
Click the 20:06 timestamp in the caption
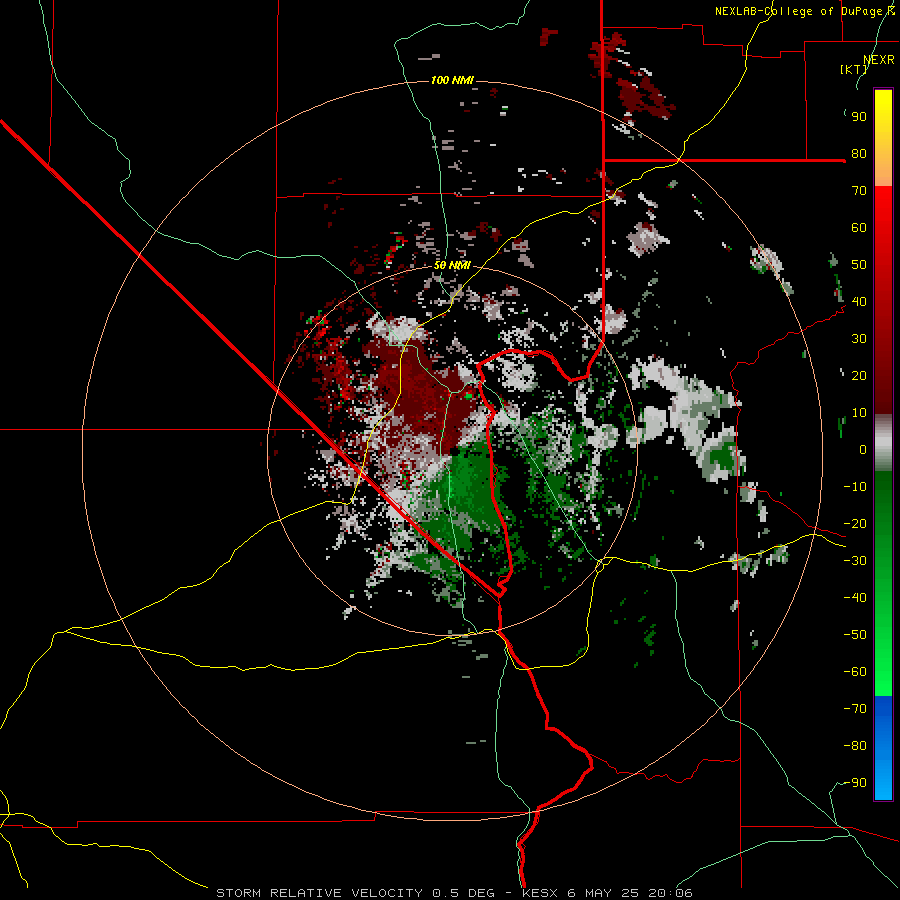click(x=670, y=893)
